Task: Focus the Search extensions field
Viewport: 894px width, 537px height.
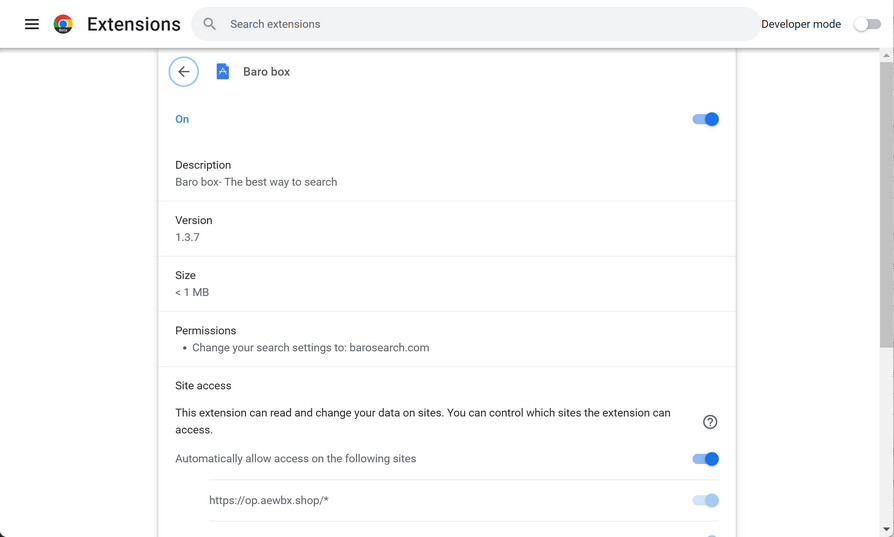Action: 480,24
